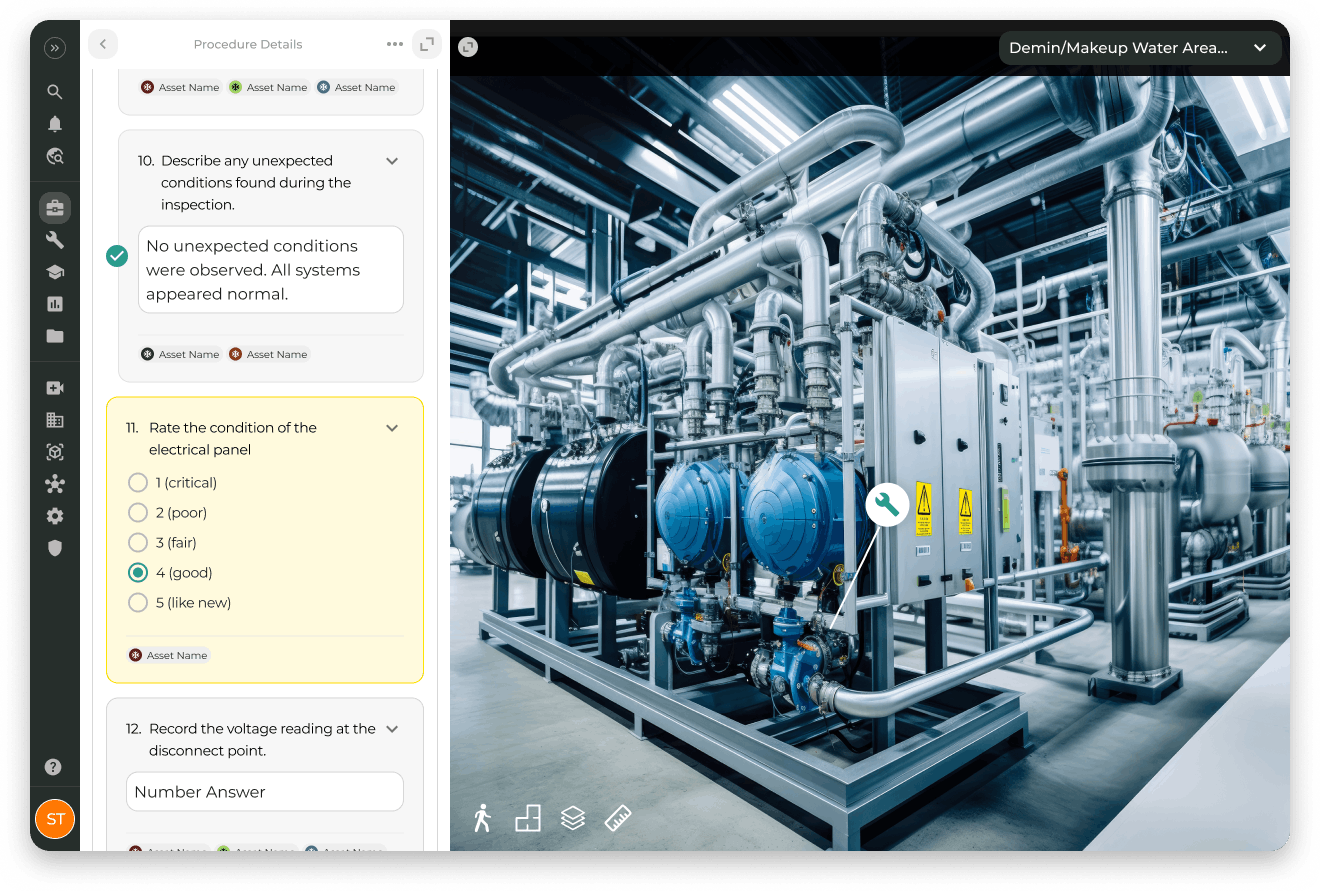Open the orange Asset Name tag in question 10
The width and height of the screenshot is (1320, 891).
click(x=268, y=355)
